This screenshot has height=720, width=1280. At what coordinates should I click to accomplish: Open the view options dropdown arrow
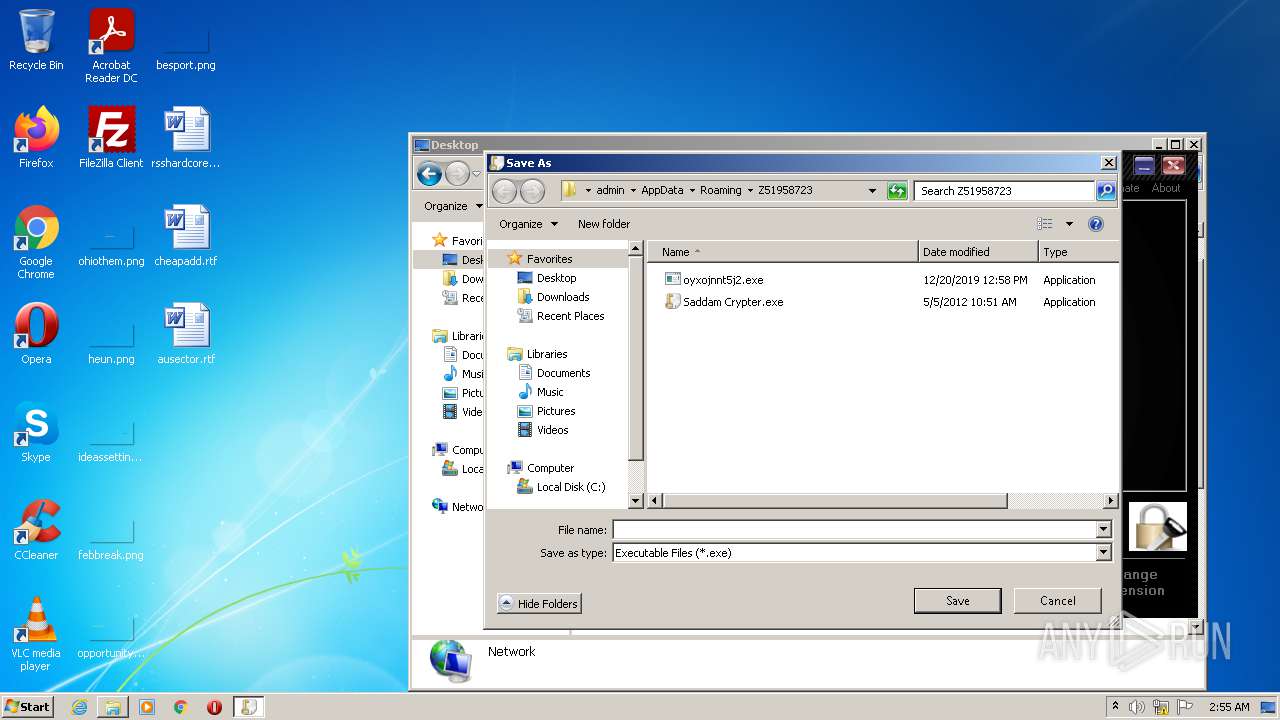(x=1069, y=224)
